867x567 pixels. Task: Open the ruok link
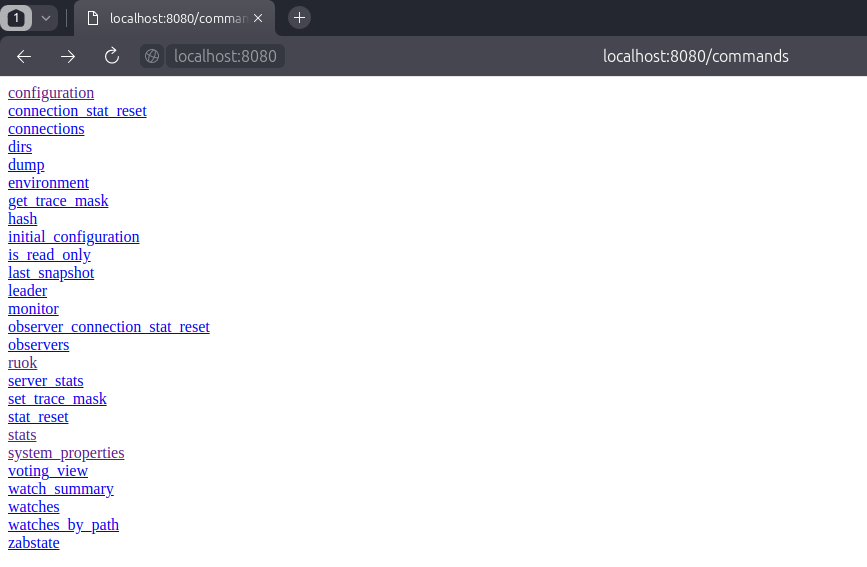pos(23,363)
